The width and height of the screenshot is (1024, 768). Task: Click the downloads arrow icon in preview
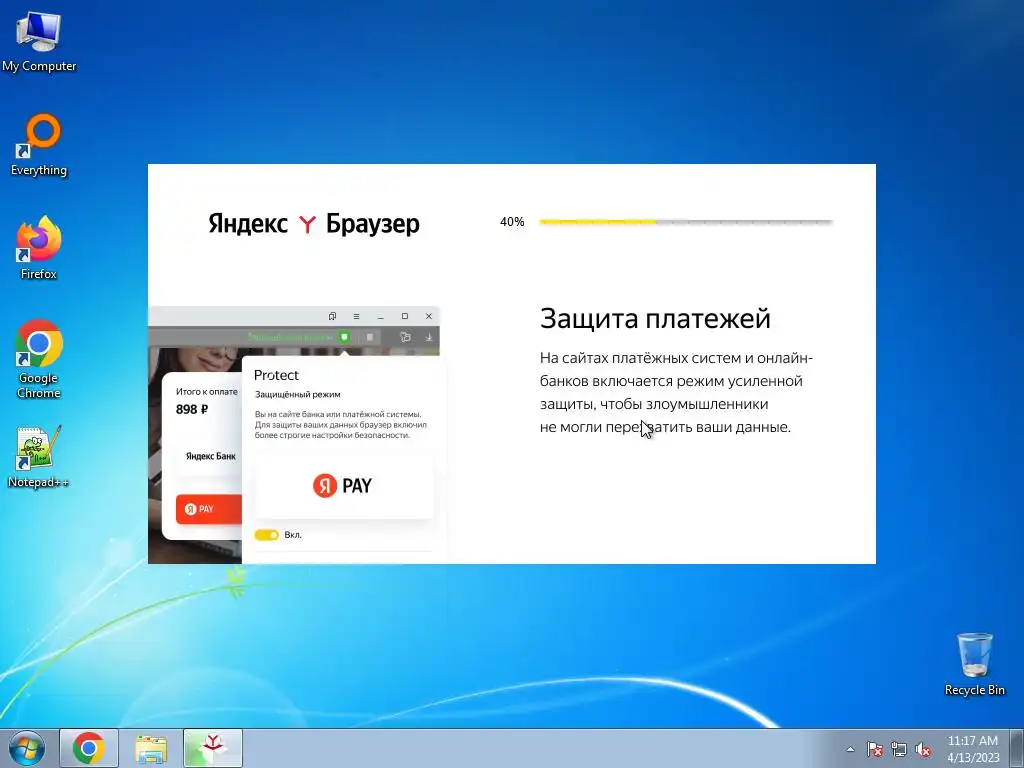point(429,337)
